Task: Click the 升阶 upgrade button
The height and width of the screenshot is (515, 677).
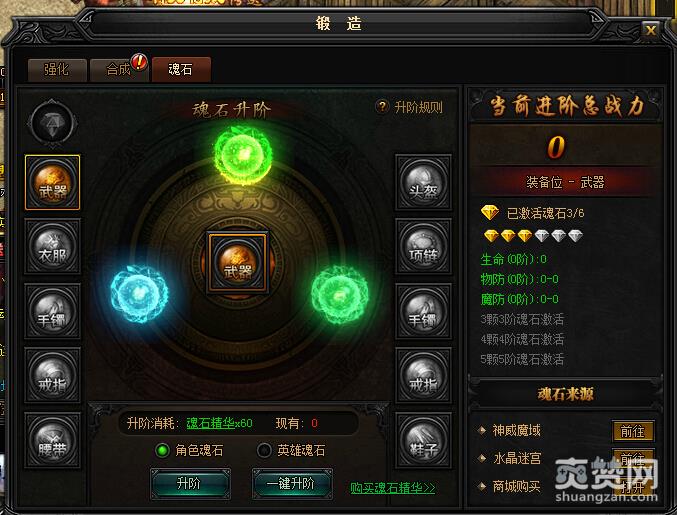Action: (190, 483)
